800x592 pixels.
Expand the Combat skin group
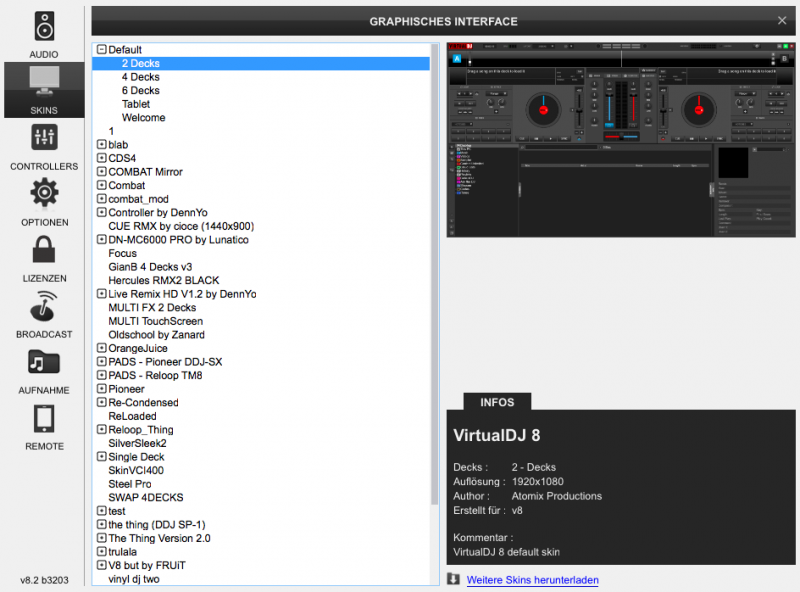point(102,185)
